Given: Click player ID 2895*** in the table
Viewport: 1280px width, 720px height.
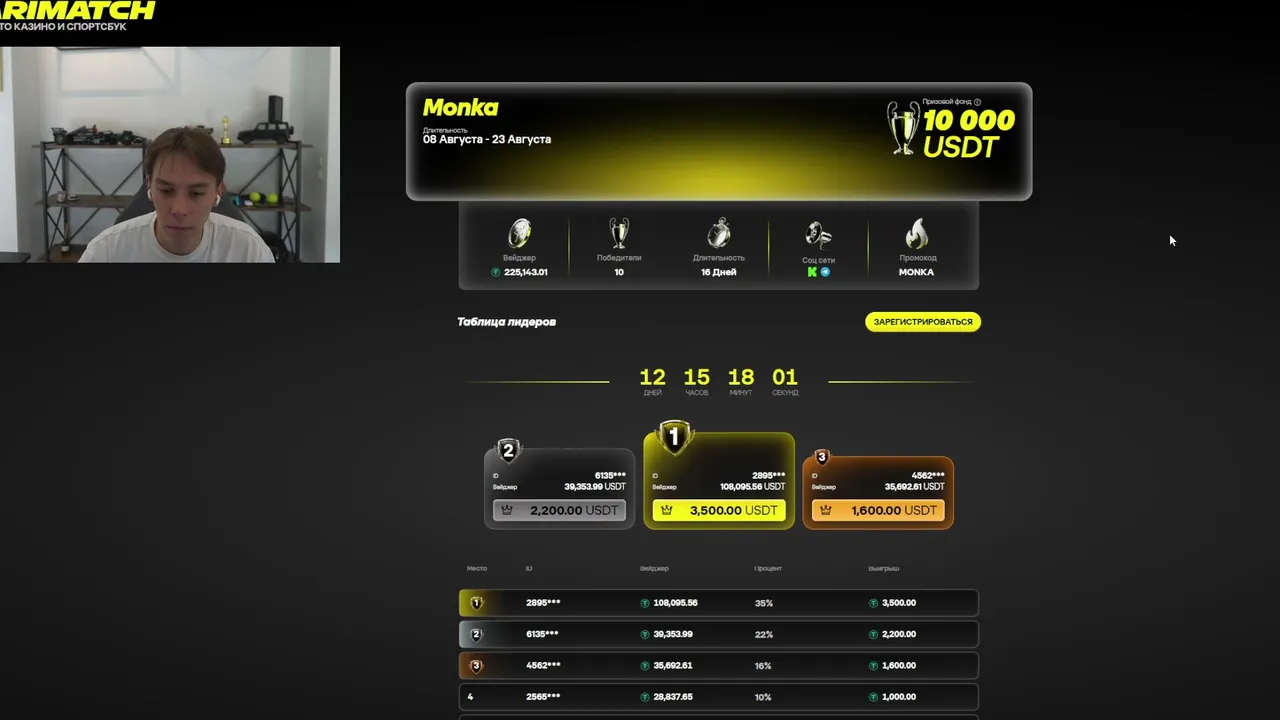Looking at the screenshot, I should (x=543, y=603).
